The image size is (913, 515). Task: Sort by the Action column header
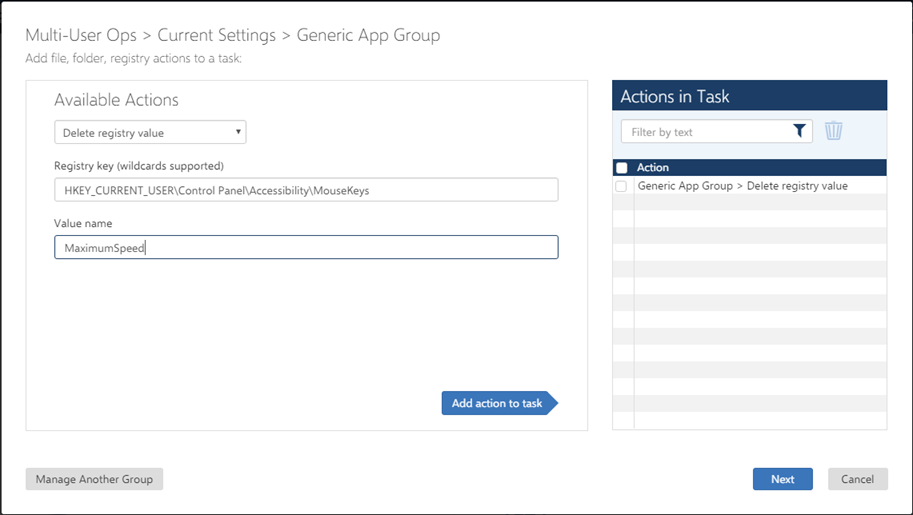tap(653, 168)
